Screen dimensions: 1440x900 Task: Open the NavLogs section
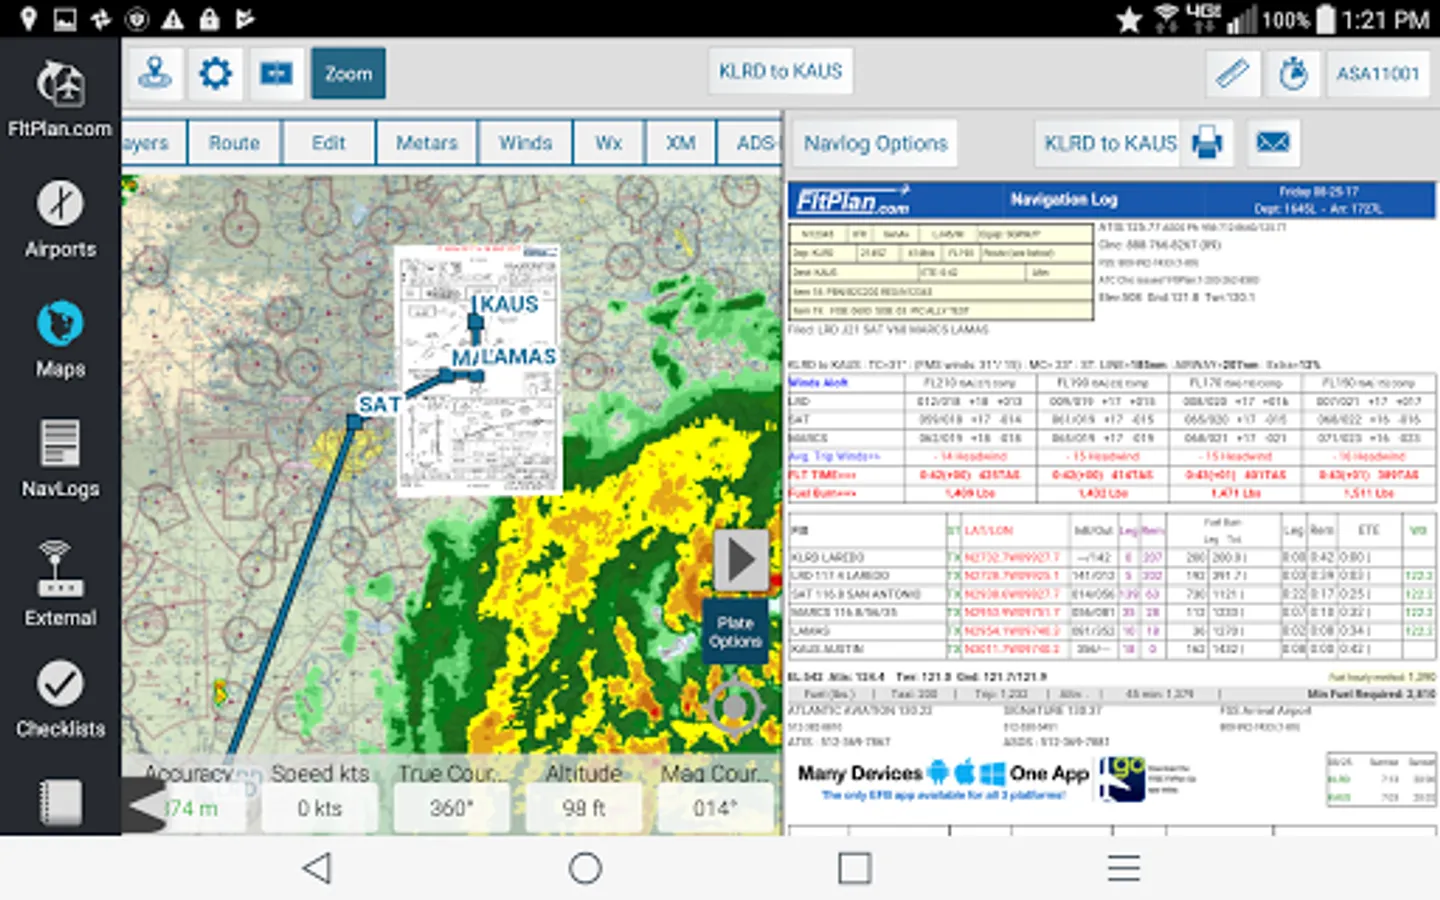tap(60, 459)
